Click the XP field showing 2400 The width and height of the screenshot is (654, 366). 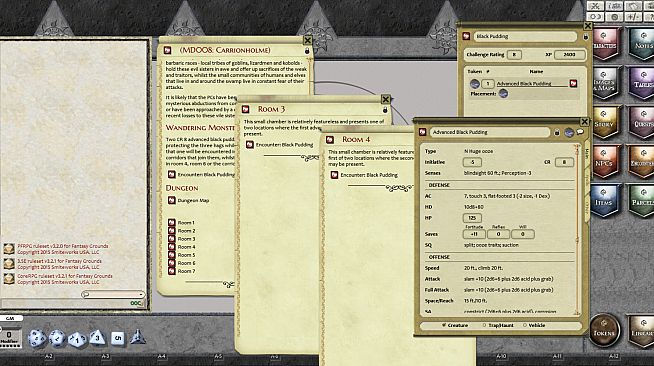click(569, 55)
